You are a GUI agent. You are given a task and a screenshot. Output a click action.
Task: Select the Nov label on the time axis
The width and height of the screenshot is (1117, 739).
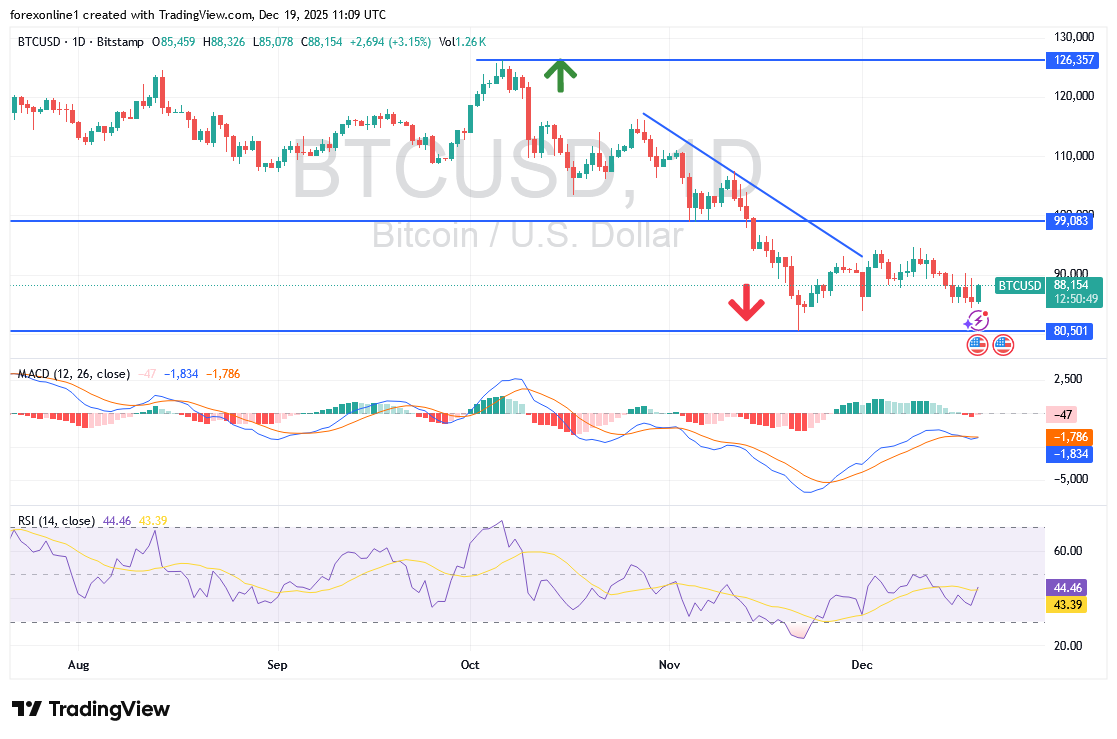pyautogui.click(x=668, y=665)
